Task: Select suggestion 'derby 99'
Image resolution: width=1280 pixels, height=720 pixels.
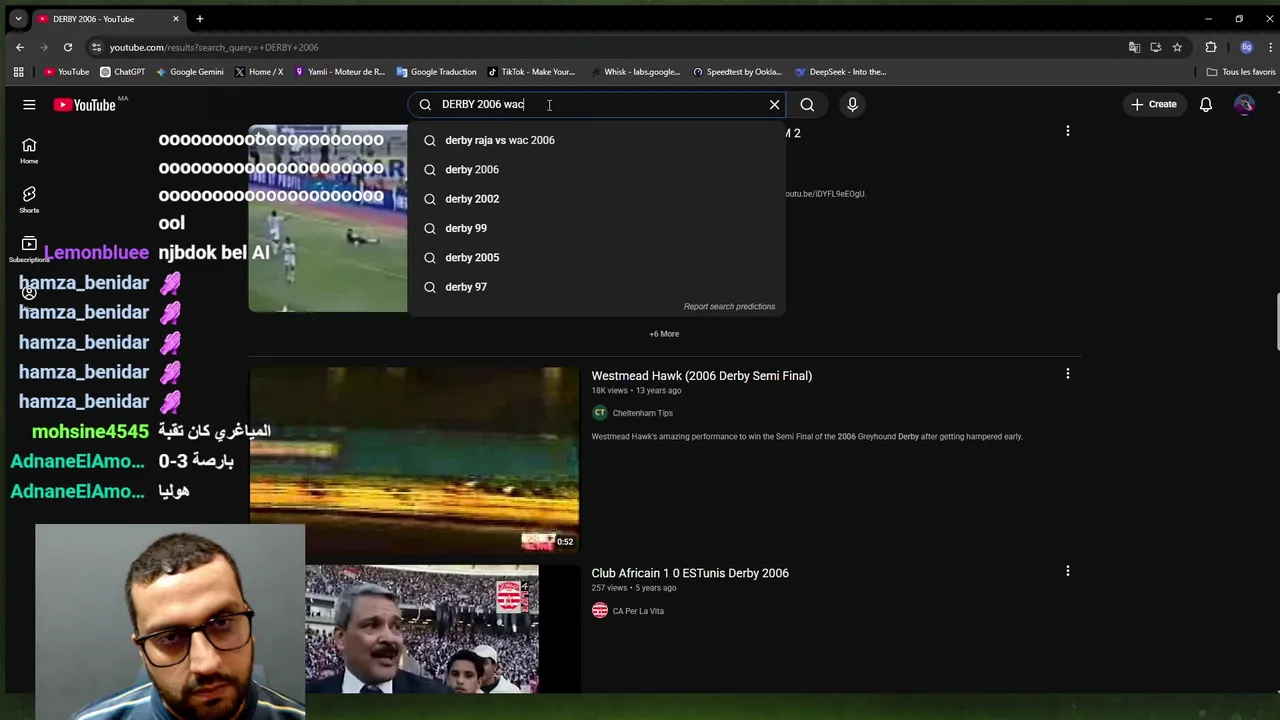Action: click(x=597, y=228)
